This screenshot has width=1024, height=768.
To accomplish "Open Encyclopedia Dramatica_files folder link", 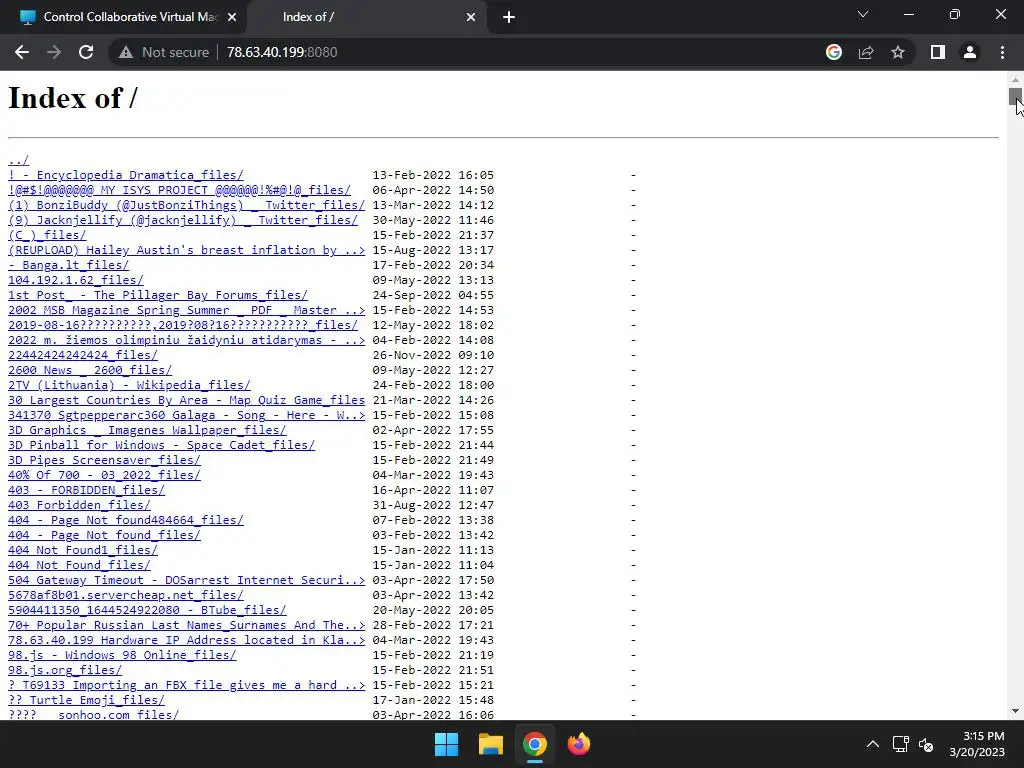I will [125, 175].
